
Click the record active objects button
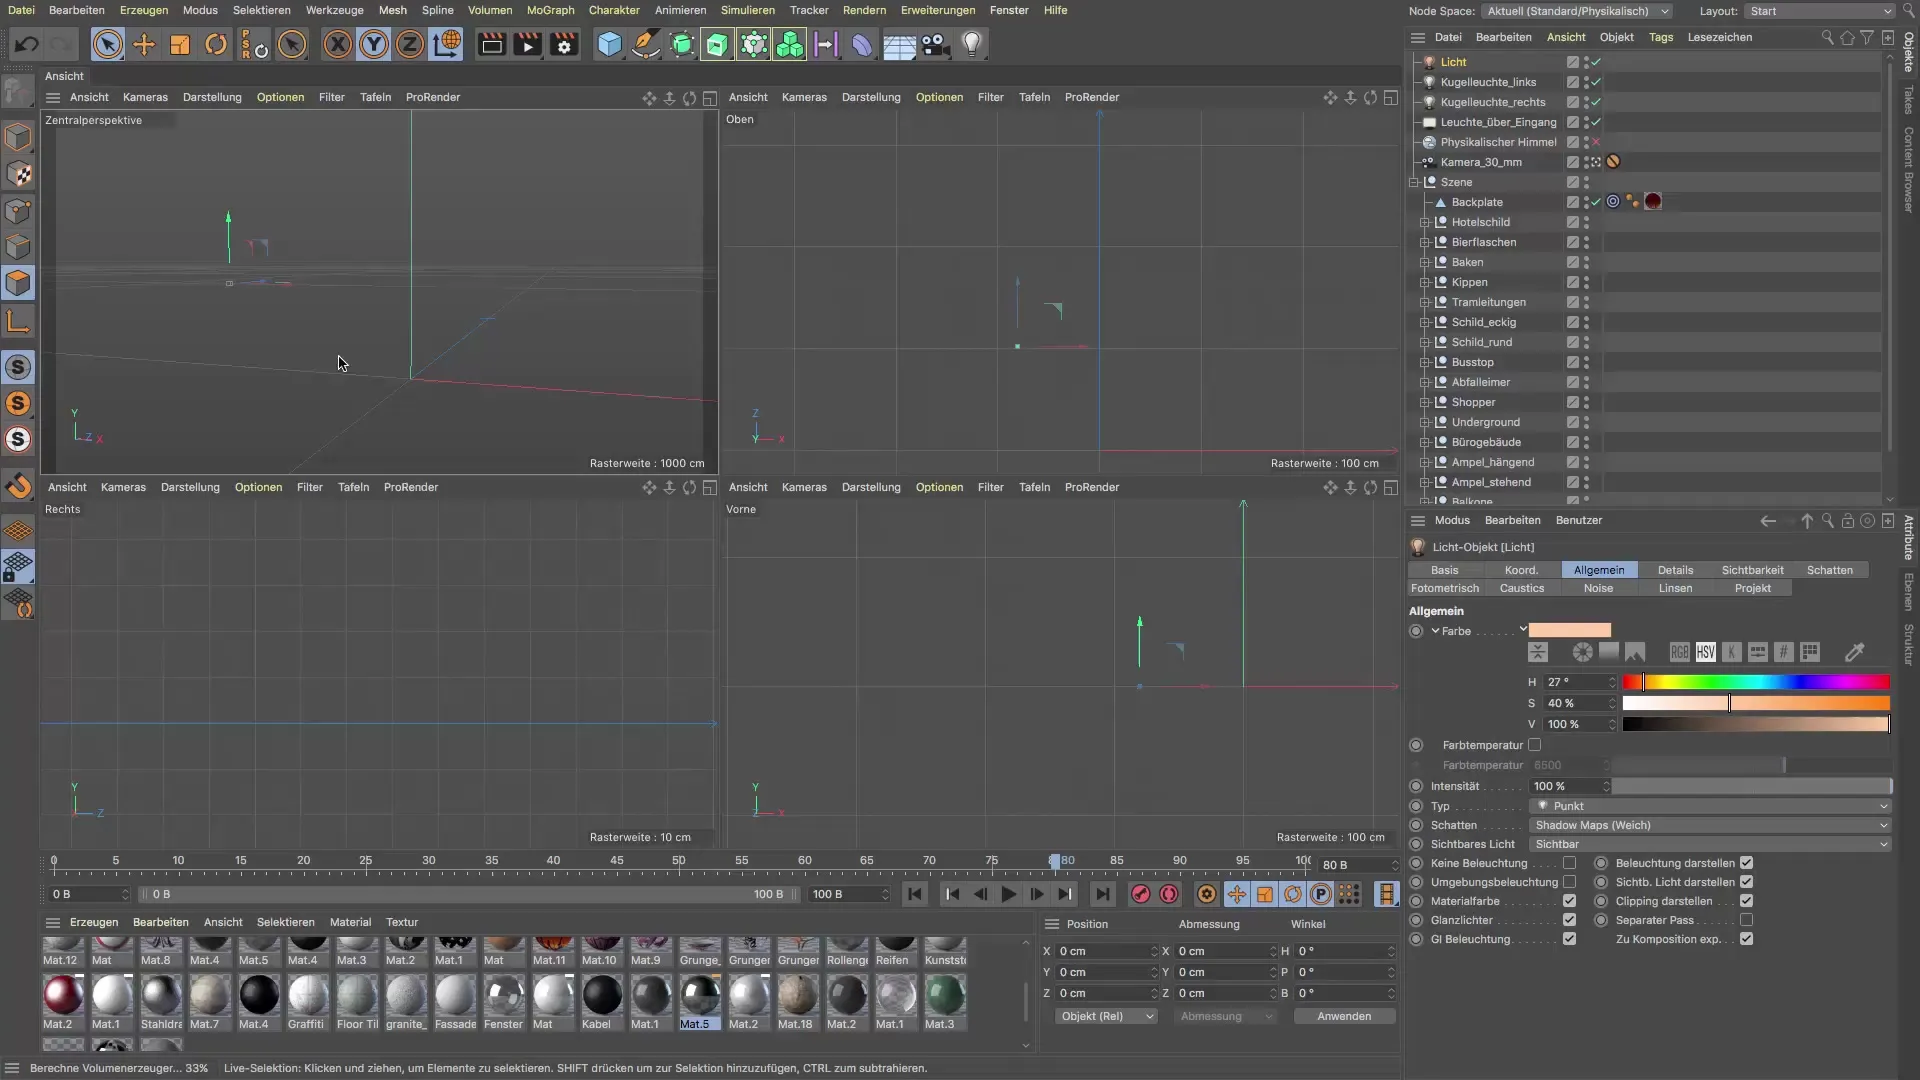pyautogui.click(x=1140, y=894)
